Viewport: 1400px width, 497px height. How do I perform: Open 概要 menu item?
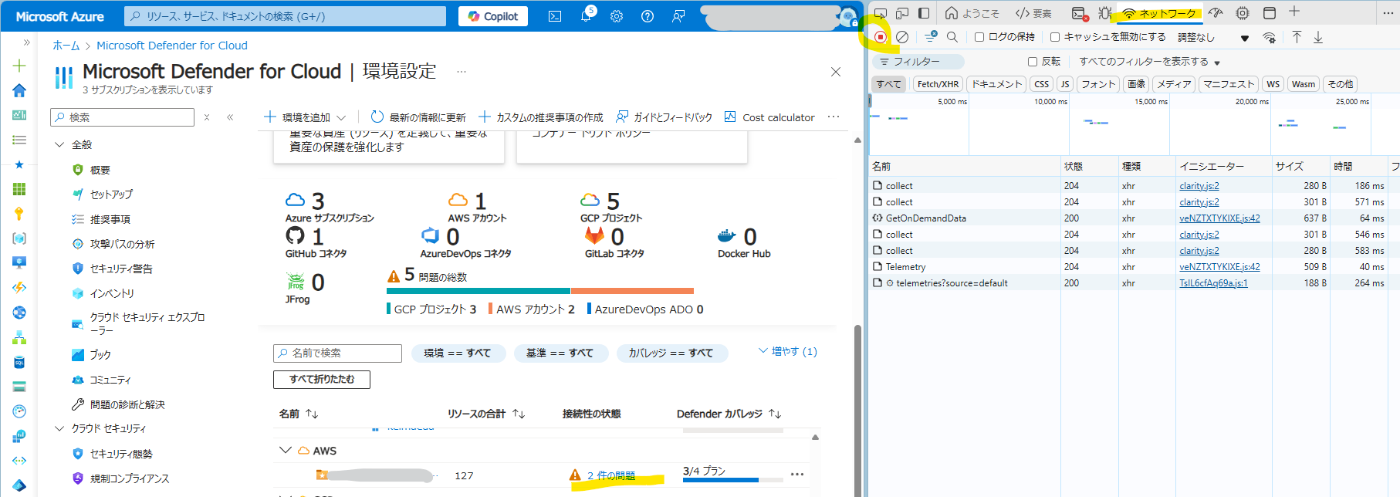click(92, 170)
